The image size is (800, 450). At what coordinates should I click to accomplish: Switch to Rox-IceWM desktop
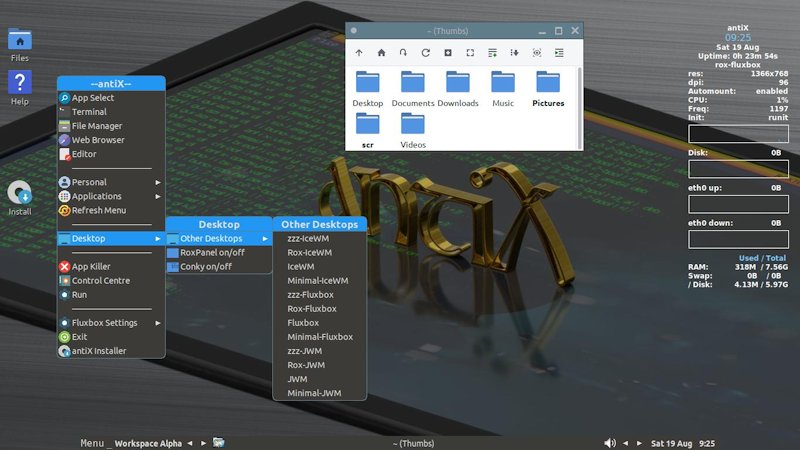tap(319, 253)
